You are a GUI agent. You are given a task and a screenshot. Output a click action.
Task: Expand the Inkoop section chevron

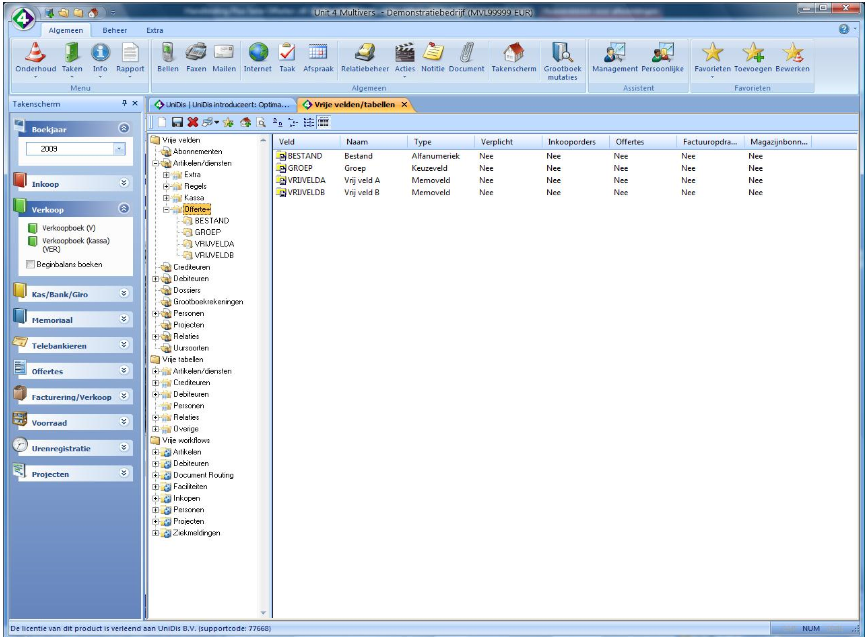coord(124,183)
